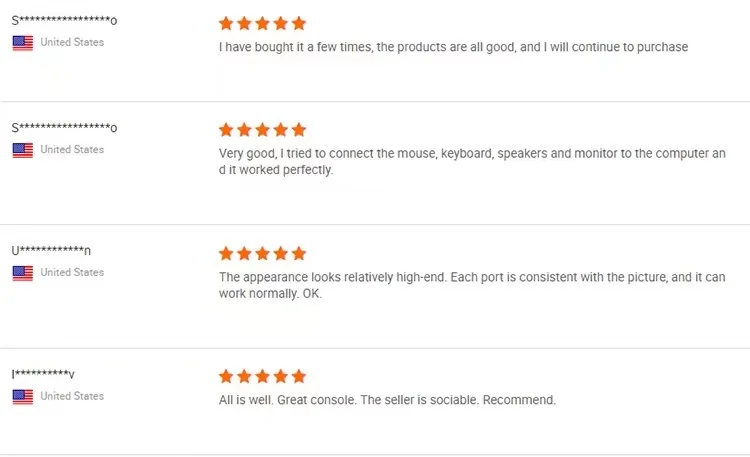Click fifth star of the mouse keyboard review
Viewport: 750px width, 457px height.
pos(298,130)
